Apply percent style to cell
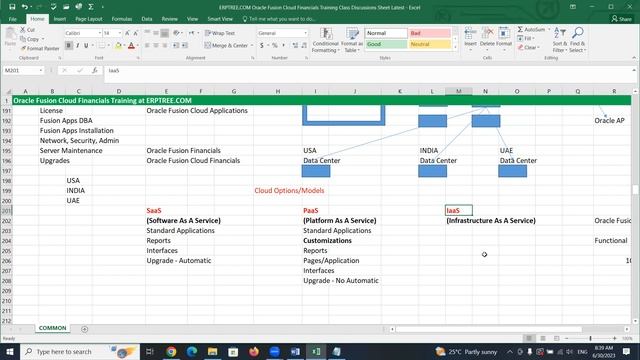The height and width of the screenshot is (360, 640). point(275,45)
